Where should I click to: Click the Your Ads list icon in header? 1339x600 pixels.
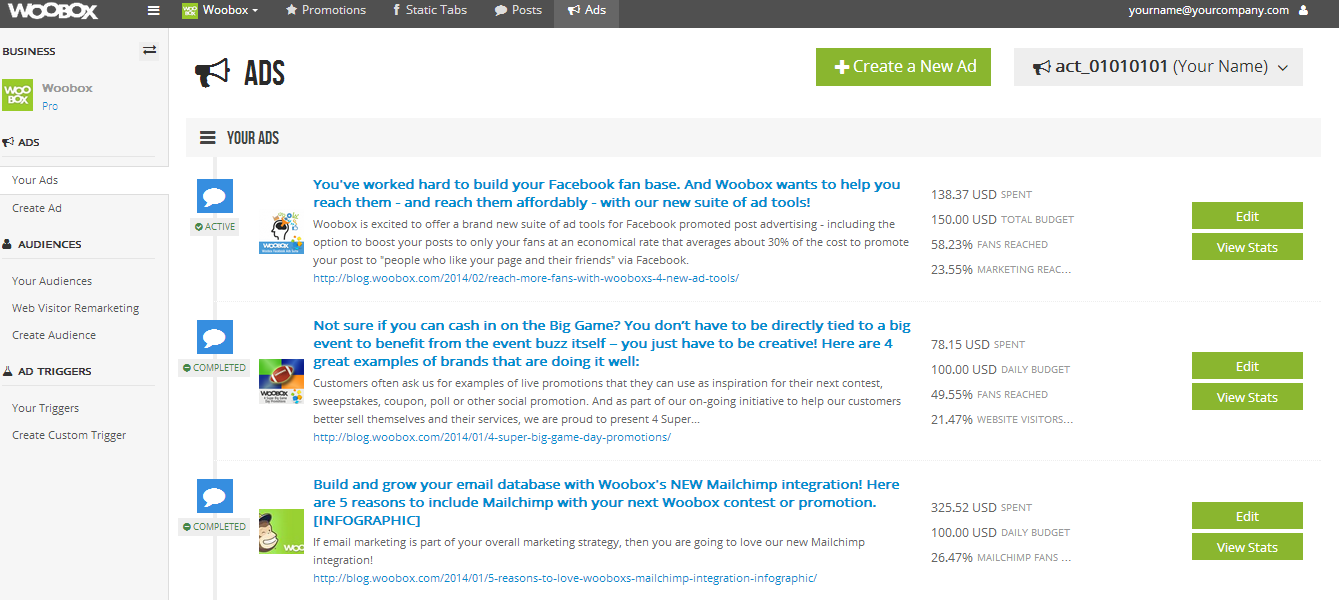point(208,138)
